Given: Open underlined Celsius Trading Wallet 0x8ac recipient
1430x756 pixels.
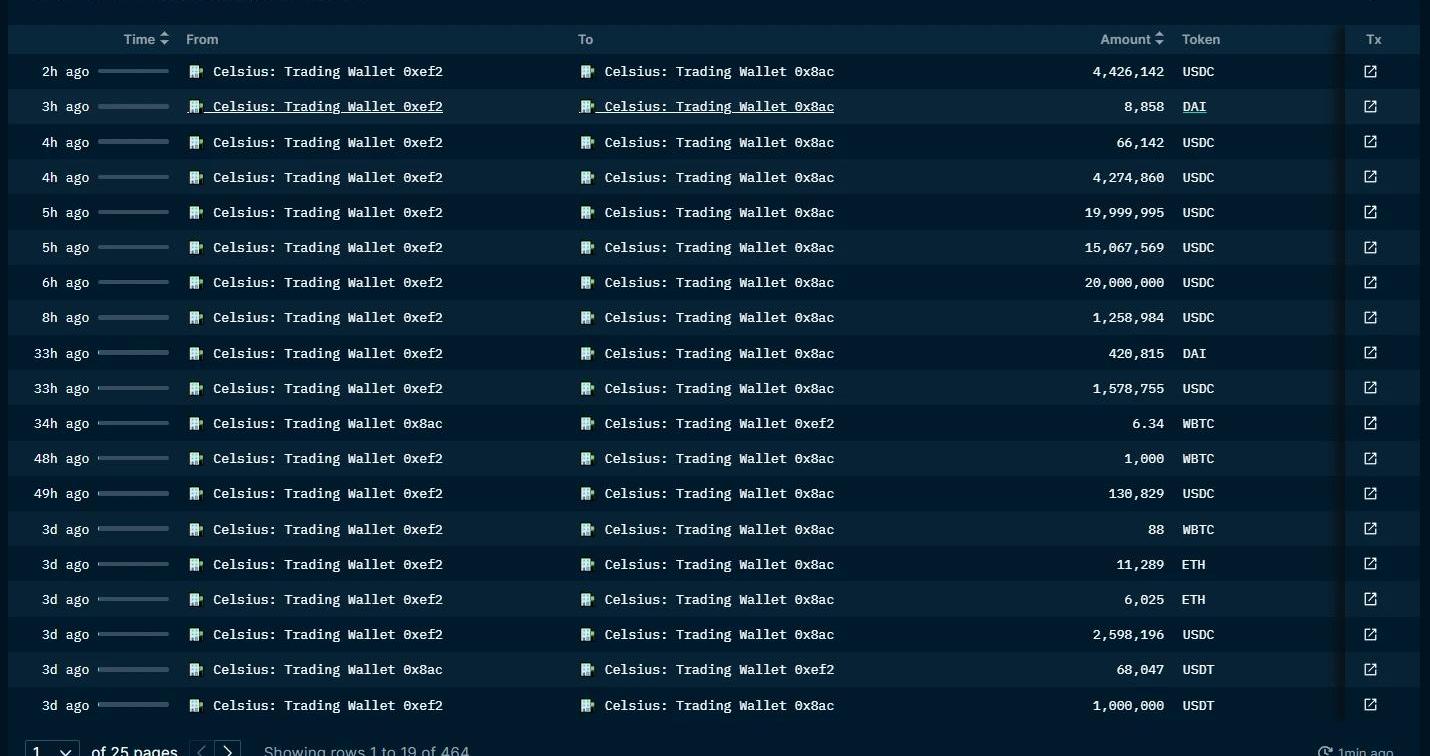Looking at the screenshot, I should [718, 107].
